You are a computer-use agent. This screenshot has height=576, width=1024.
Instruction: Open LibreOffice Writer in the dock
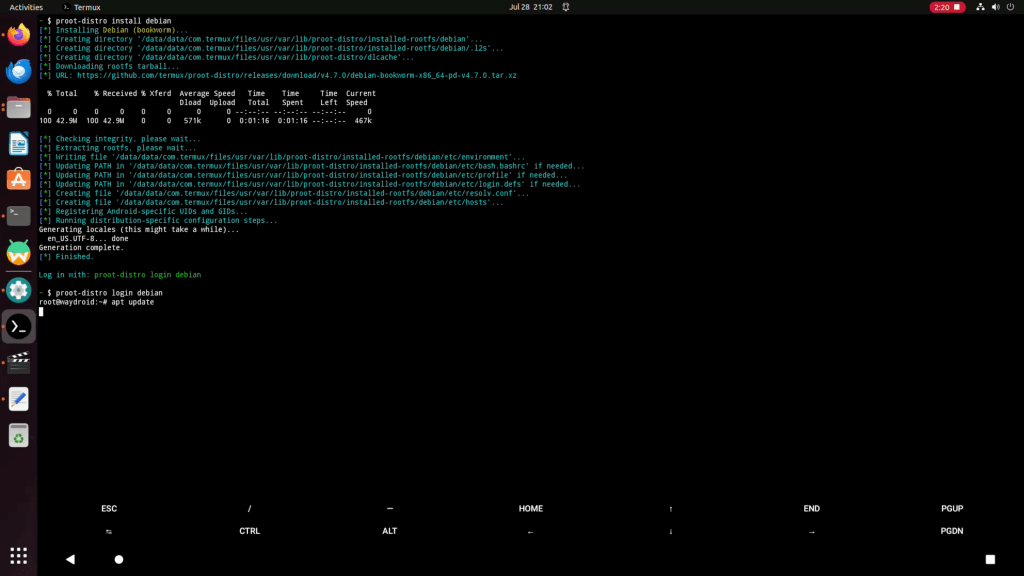pos(18,144)
